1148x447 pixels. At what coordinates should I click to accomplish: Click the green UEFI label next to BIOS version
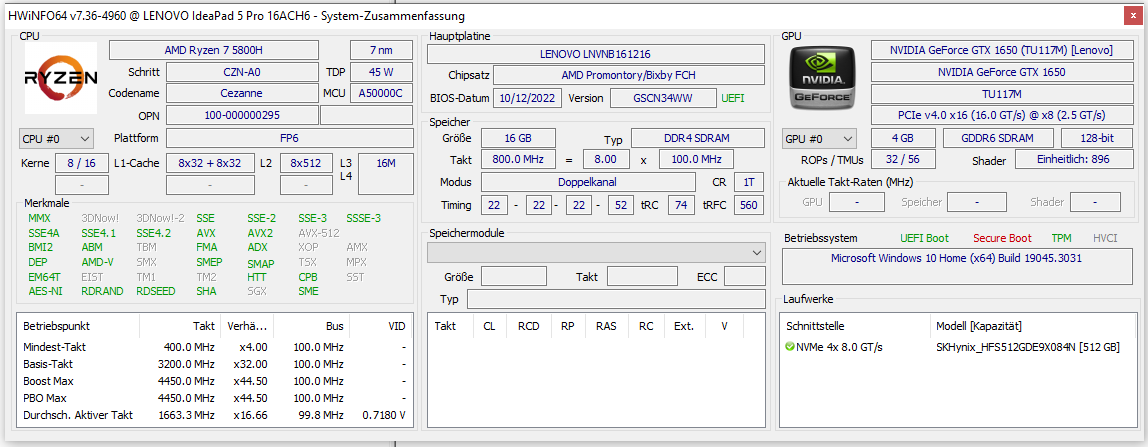[x=733, y=98]
